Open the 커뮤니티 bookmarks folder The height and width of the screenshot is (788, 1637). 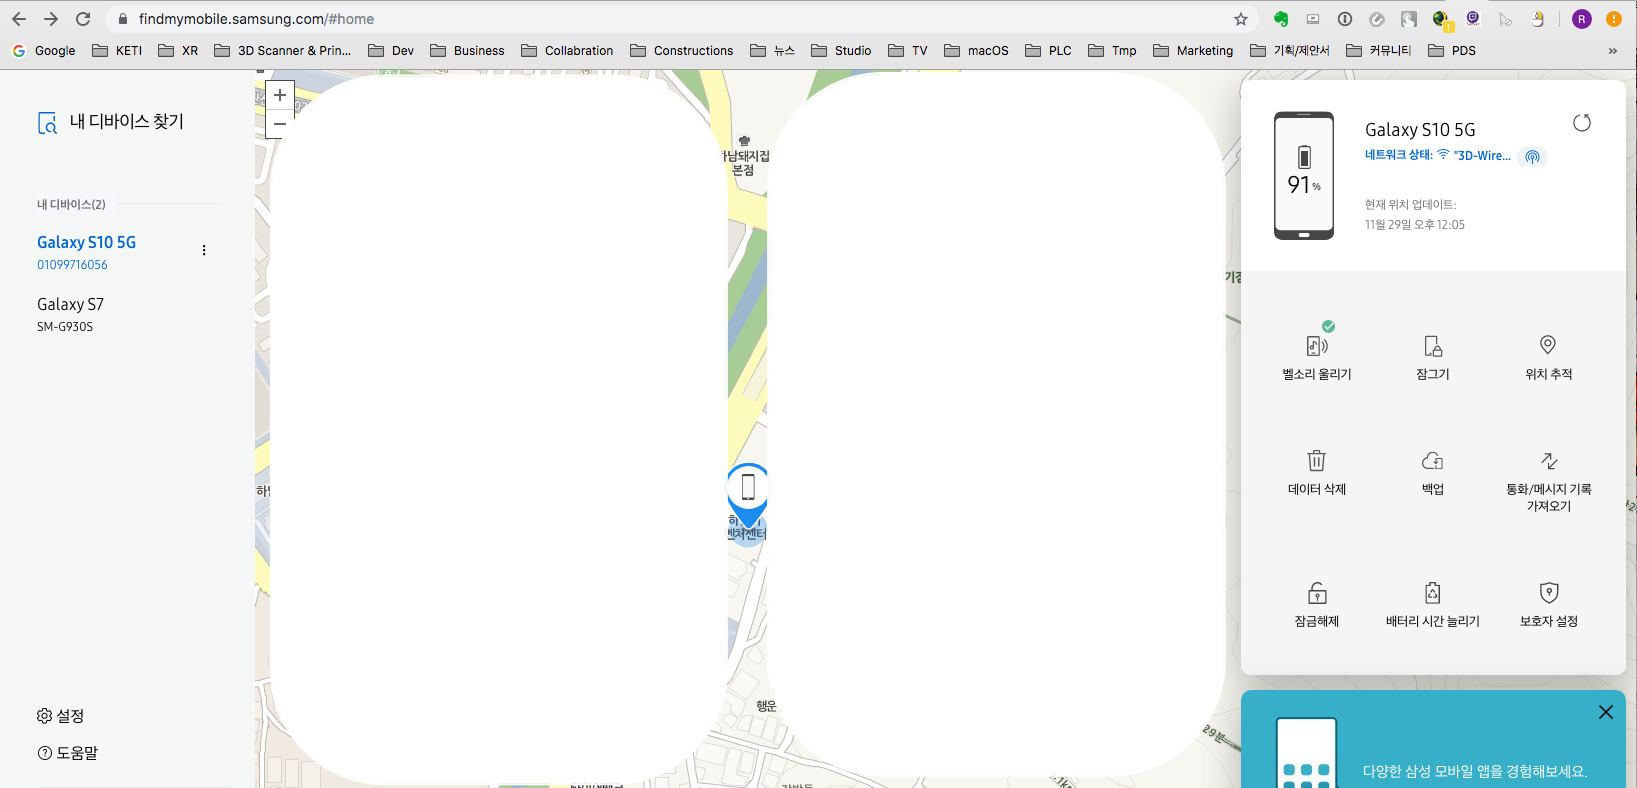(x=1379, y=51)
